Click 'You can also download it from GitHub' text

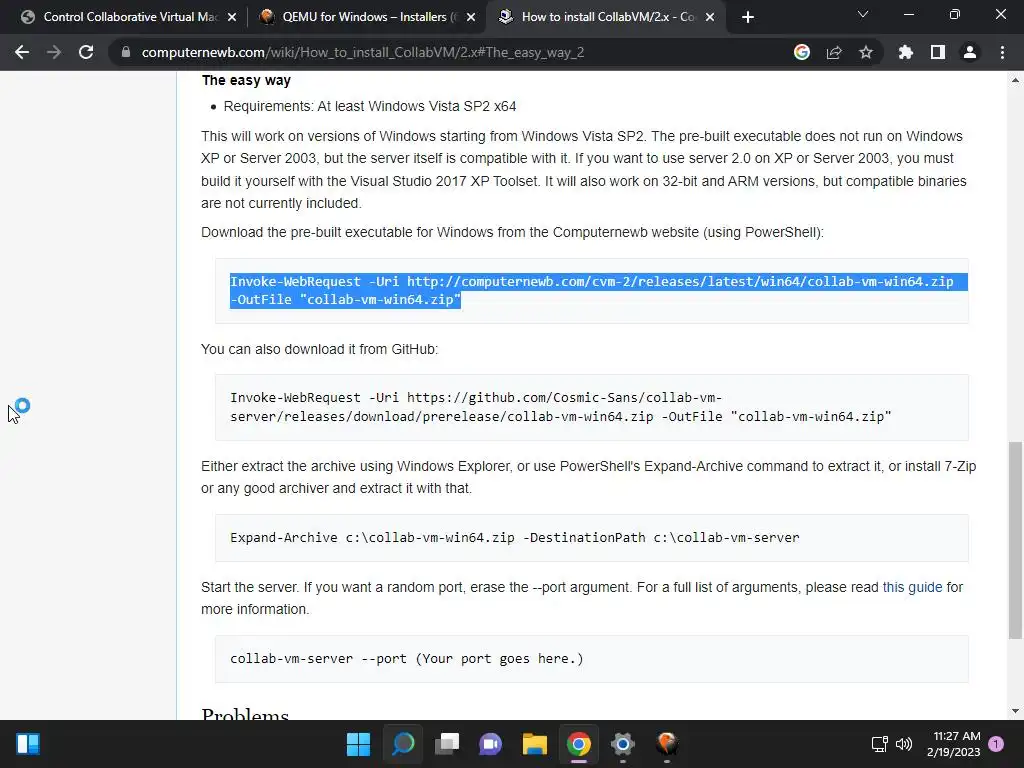319,349
